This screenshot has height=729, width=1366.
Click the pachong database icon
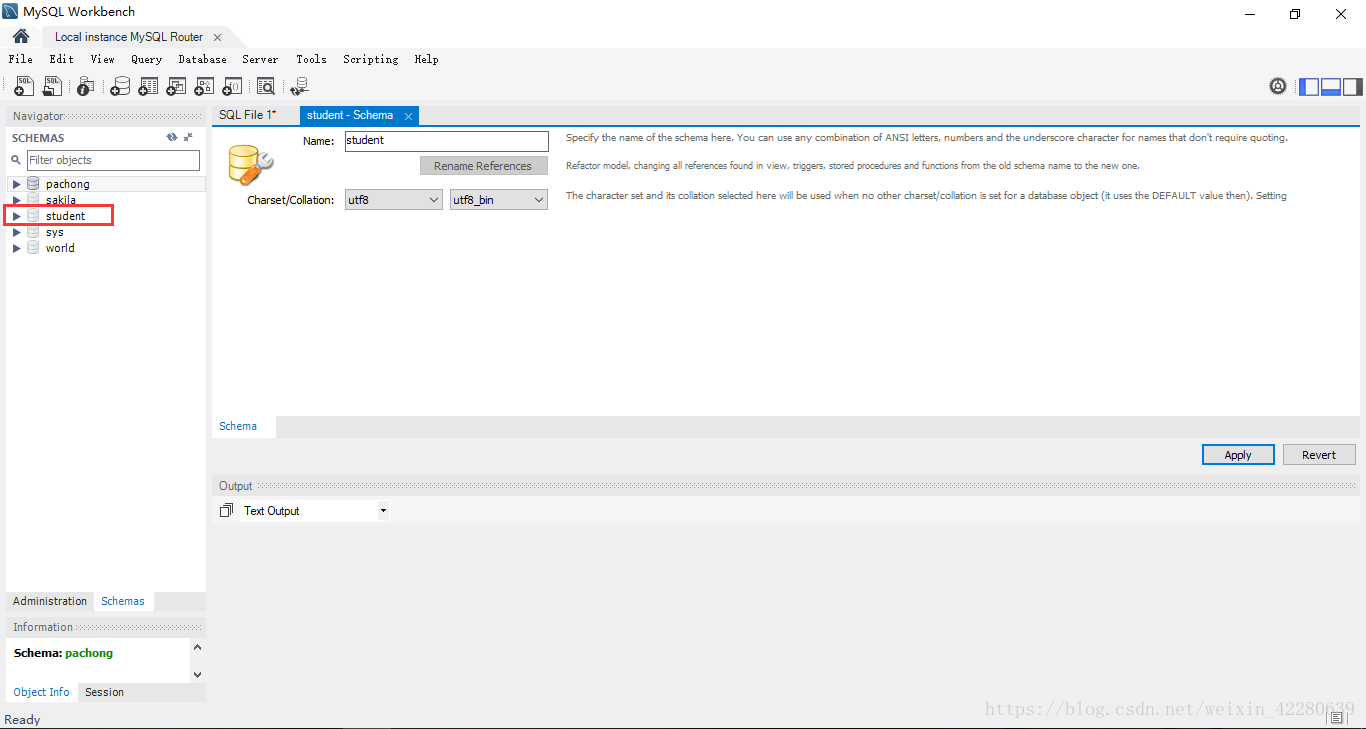coord(33,184)
